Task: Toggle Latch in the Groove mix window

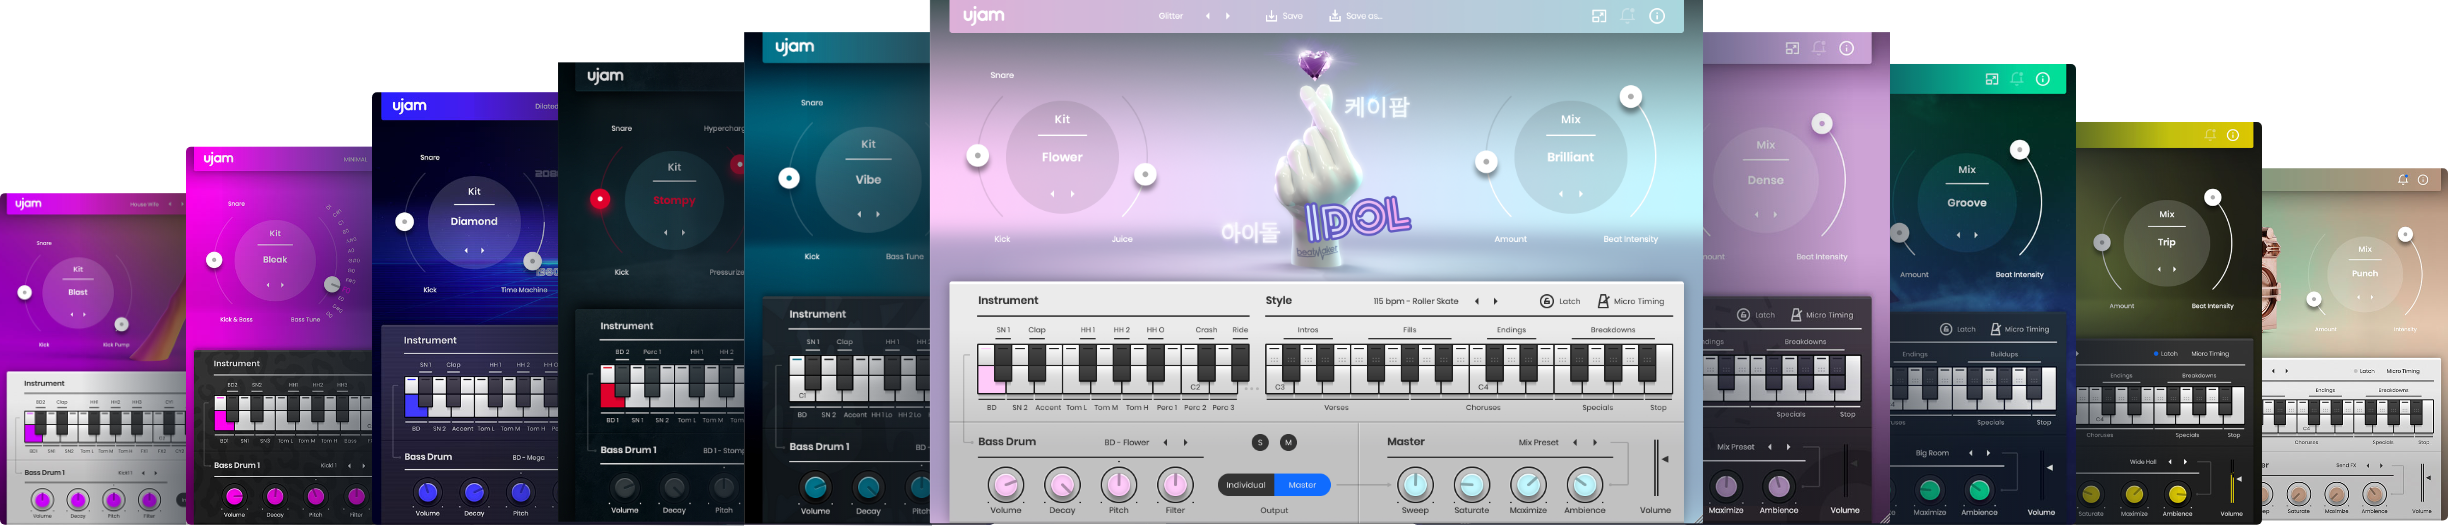Action: point(1957,329)
